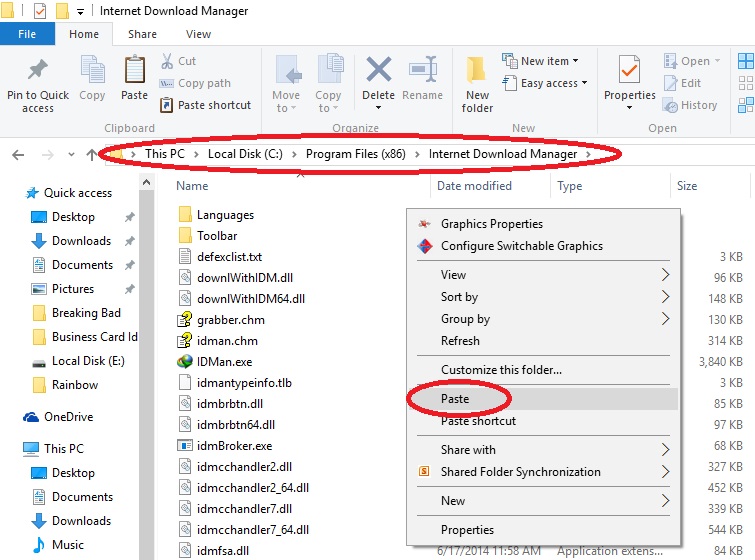
Task: Select the downlWithIDM64.dll file
Action: pyautogui.click(x=241, y=299)
